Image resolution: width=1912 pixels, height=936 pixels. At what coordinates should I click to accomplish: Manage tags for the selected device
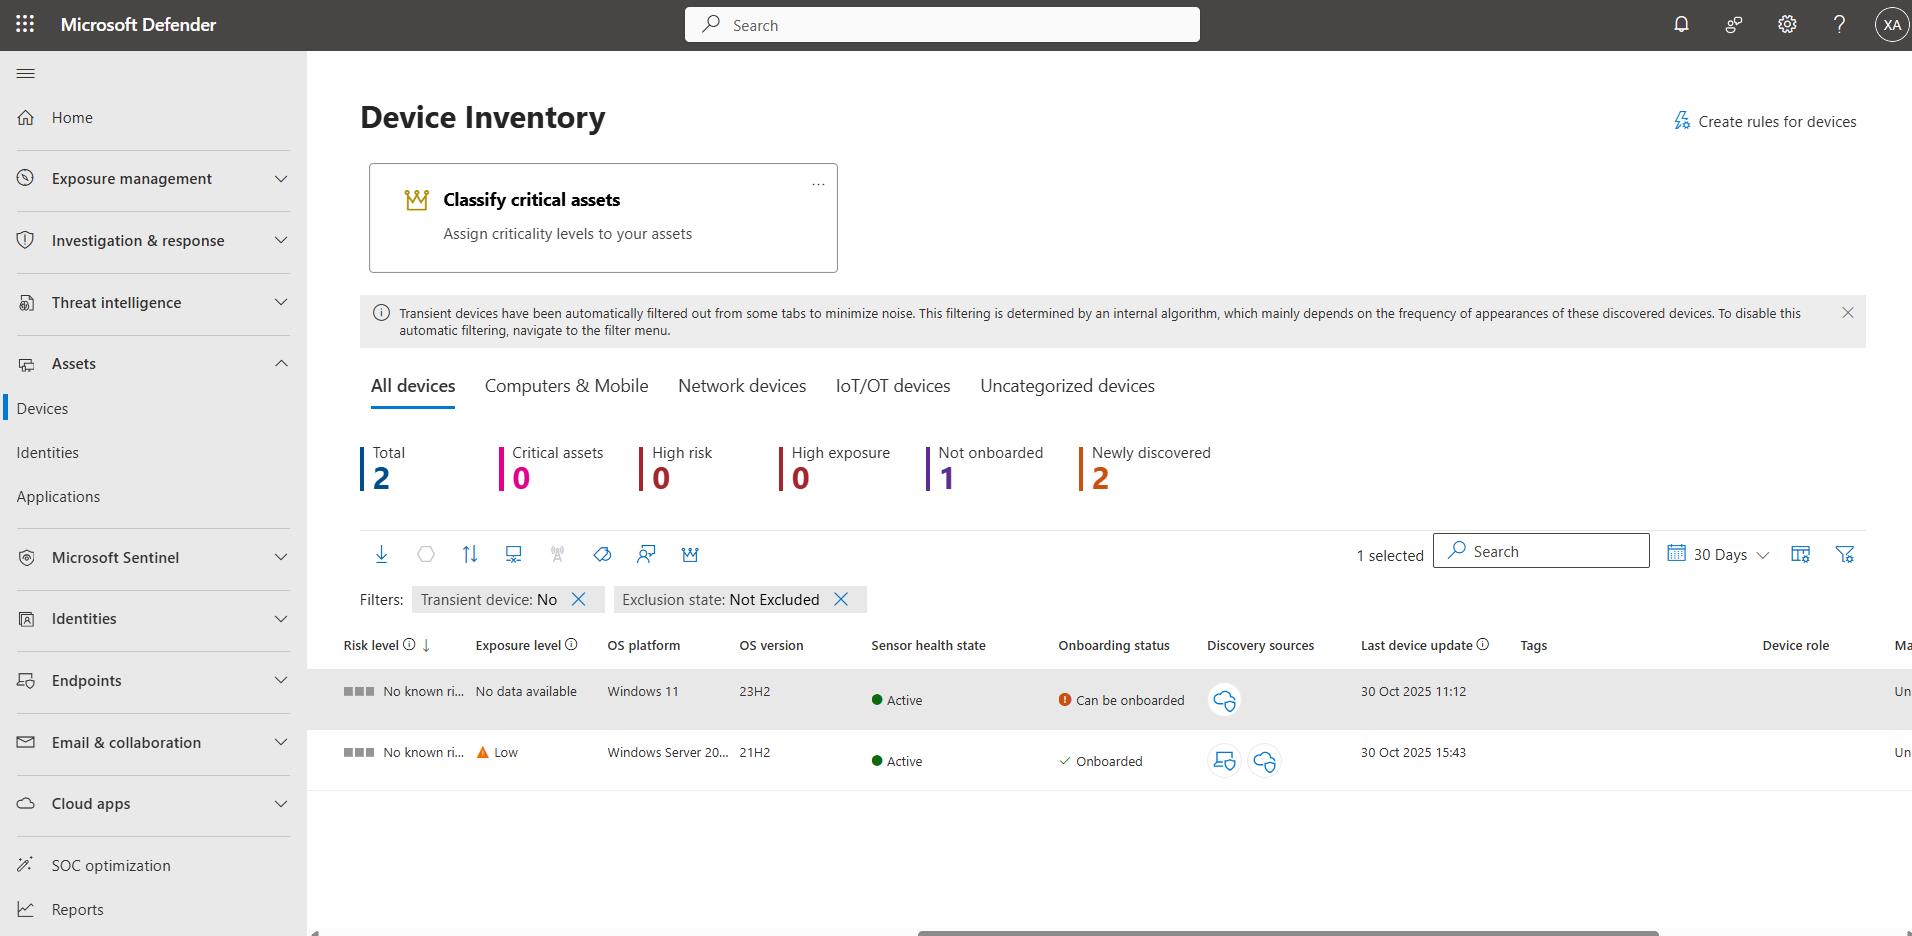602,554
